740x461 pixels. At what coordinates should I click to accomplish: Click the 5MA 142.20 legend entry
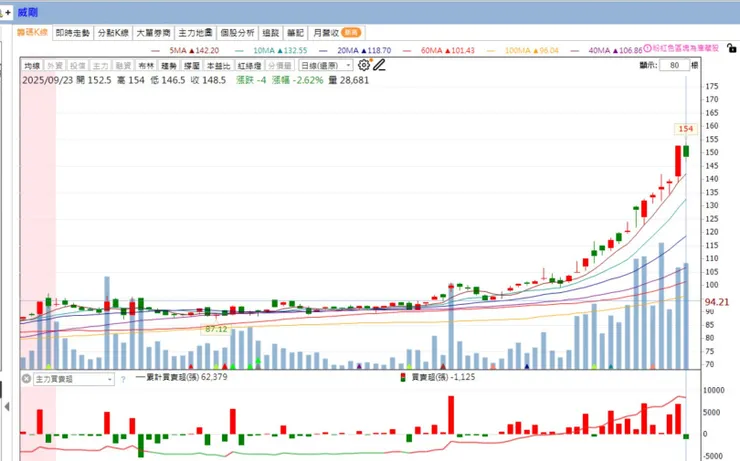pyautogui.click(x=185, y=50)
